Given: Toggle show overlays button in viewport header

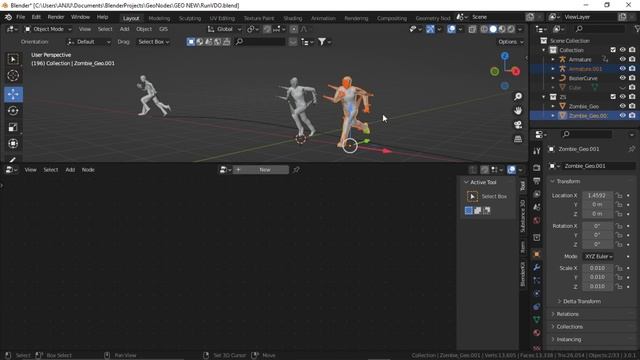Looking at the screenshot, I should coord(451,29).
